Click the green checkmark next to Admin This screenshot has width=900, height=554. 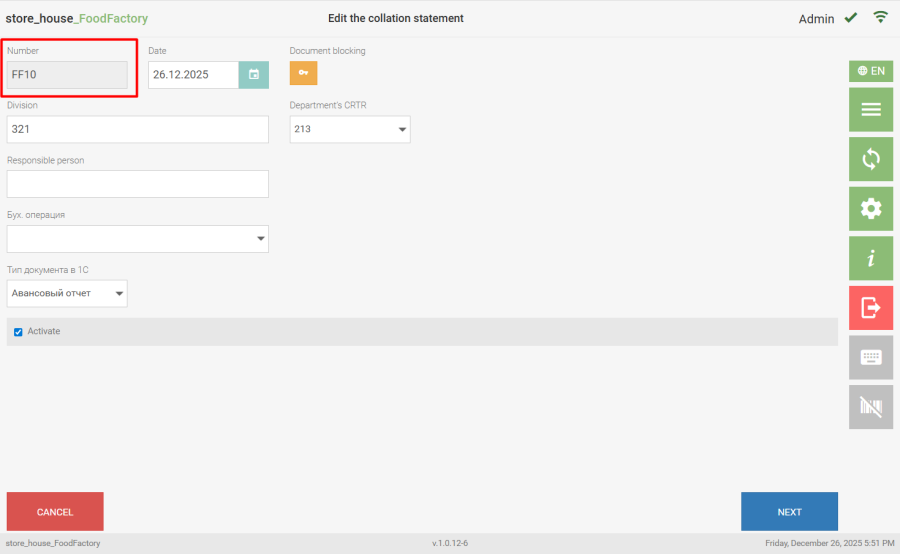[851, 18]
